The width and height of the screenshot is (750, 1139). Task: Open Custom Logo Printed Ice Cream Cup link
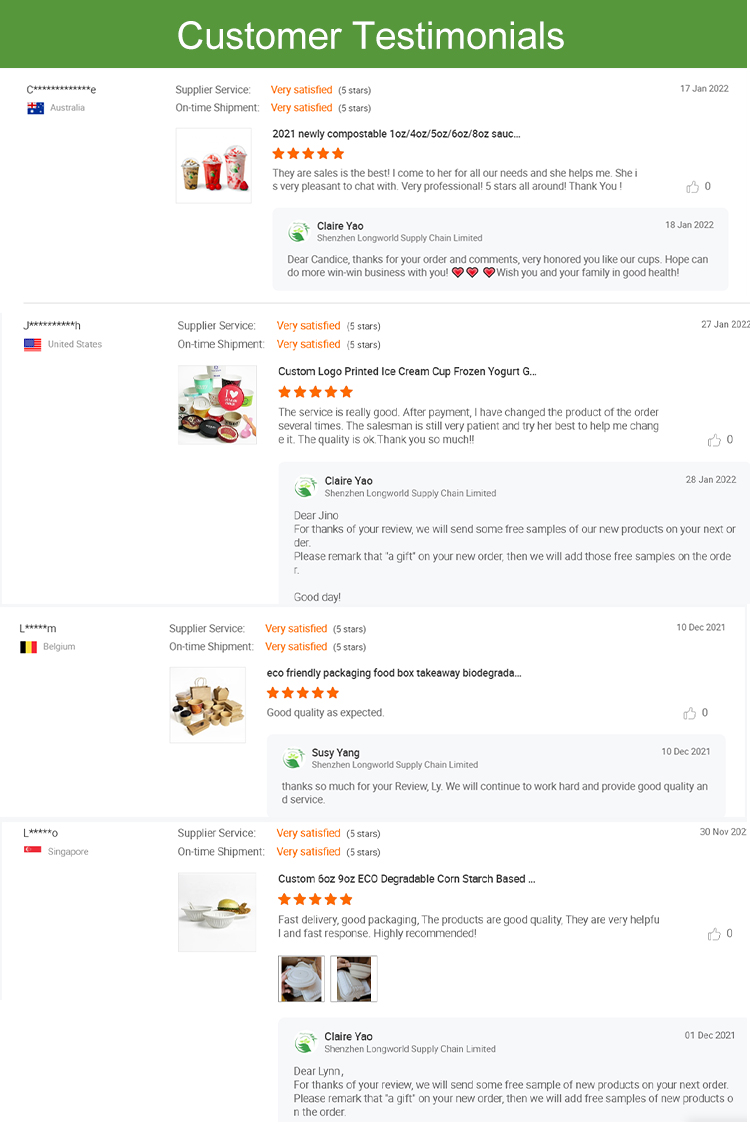(x=407, y=372)
